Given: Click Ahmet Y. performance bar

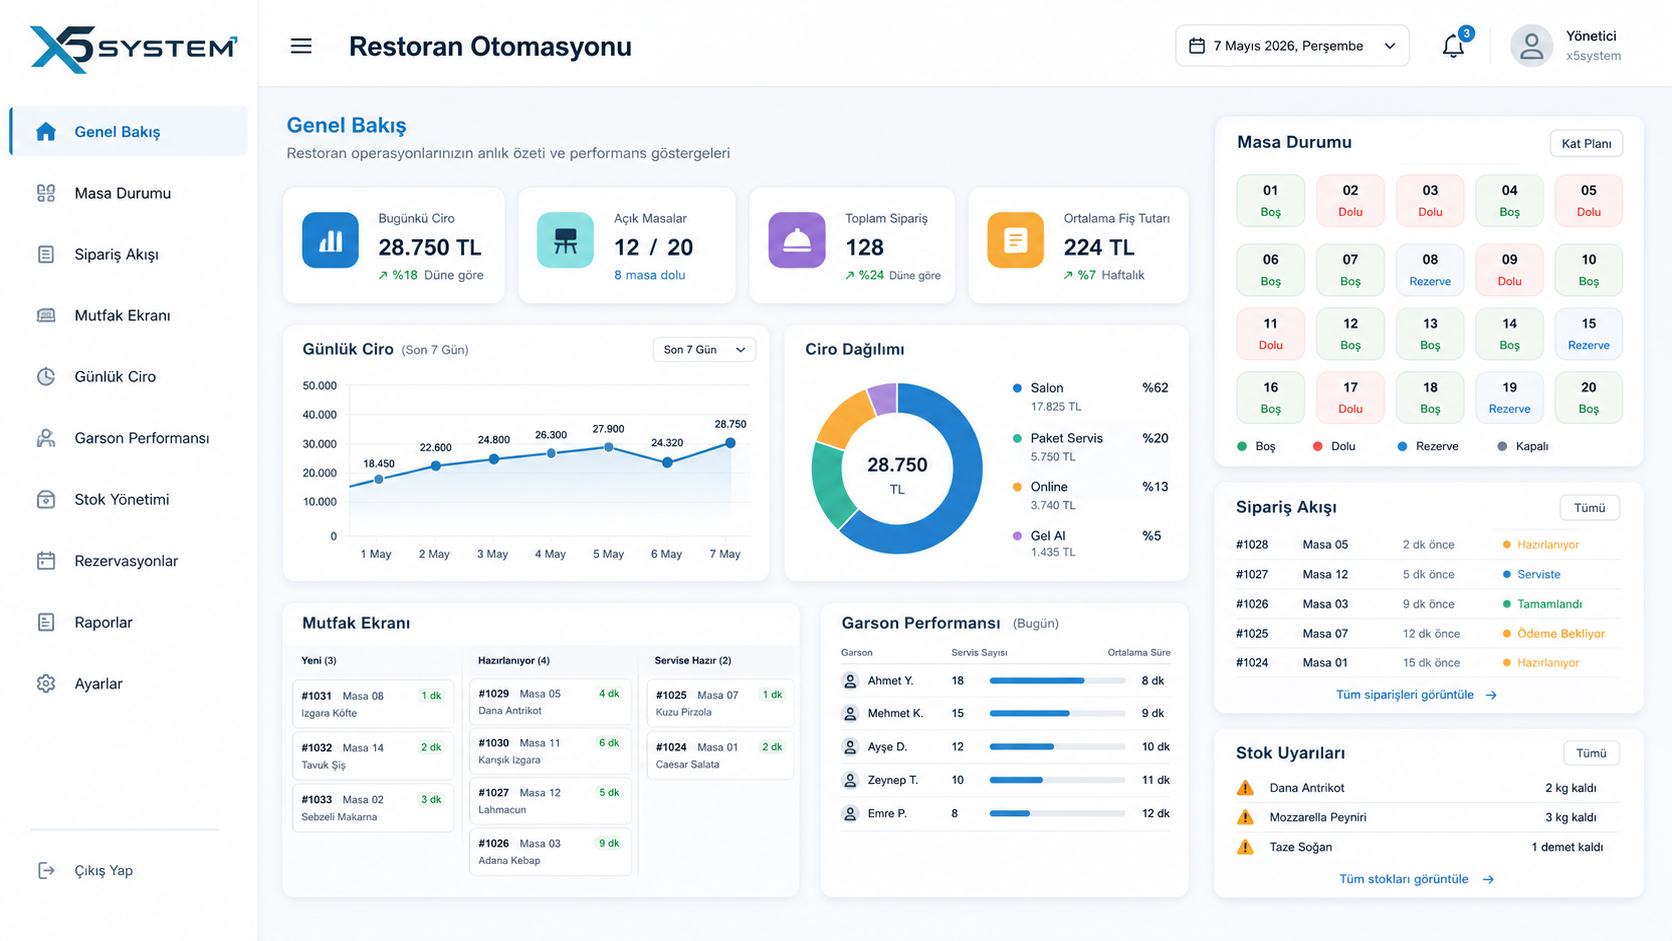Looking at the screenshot, I should 1057,681.
